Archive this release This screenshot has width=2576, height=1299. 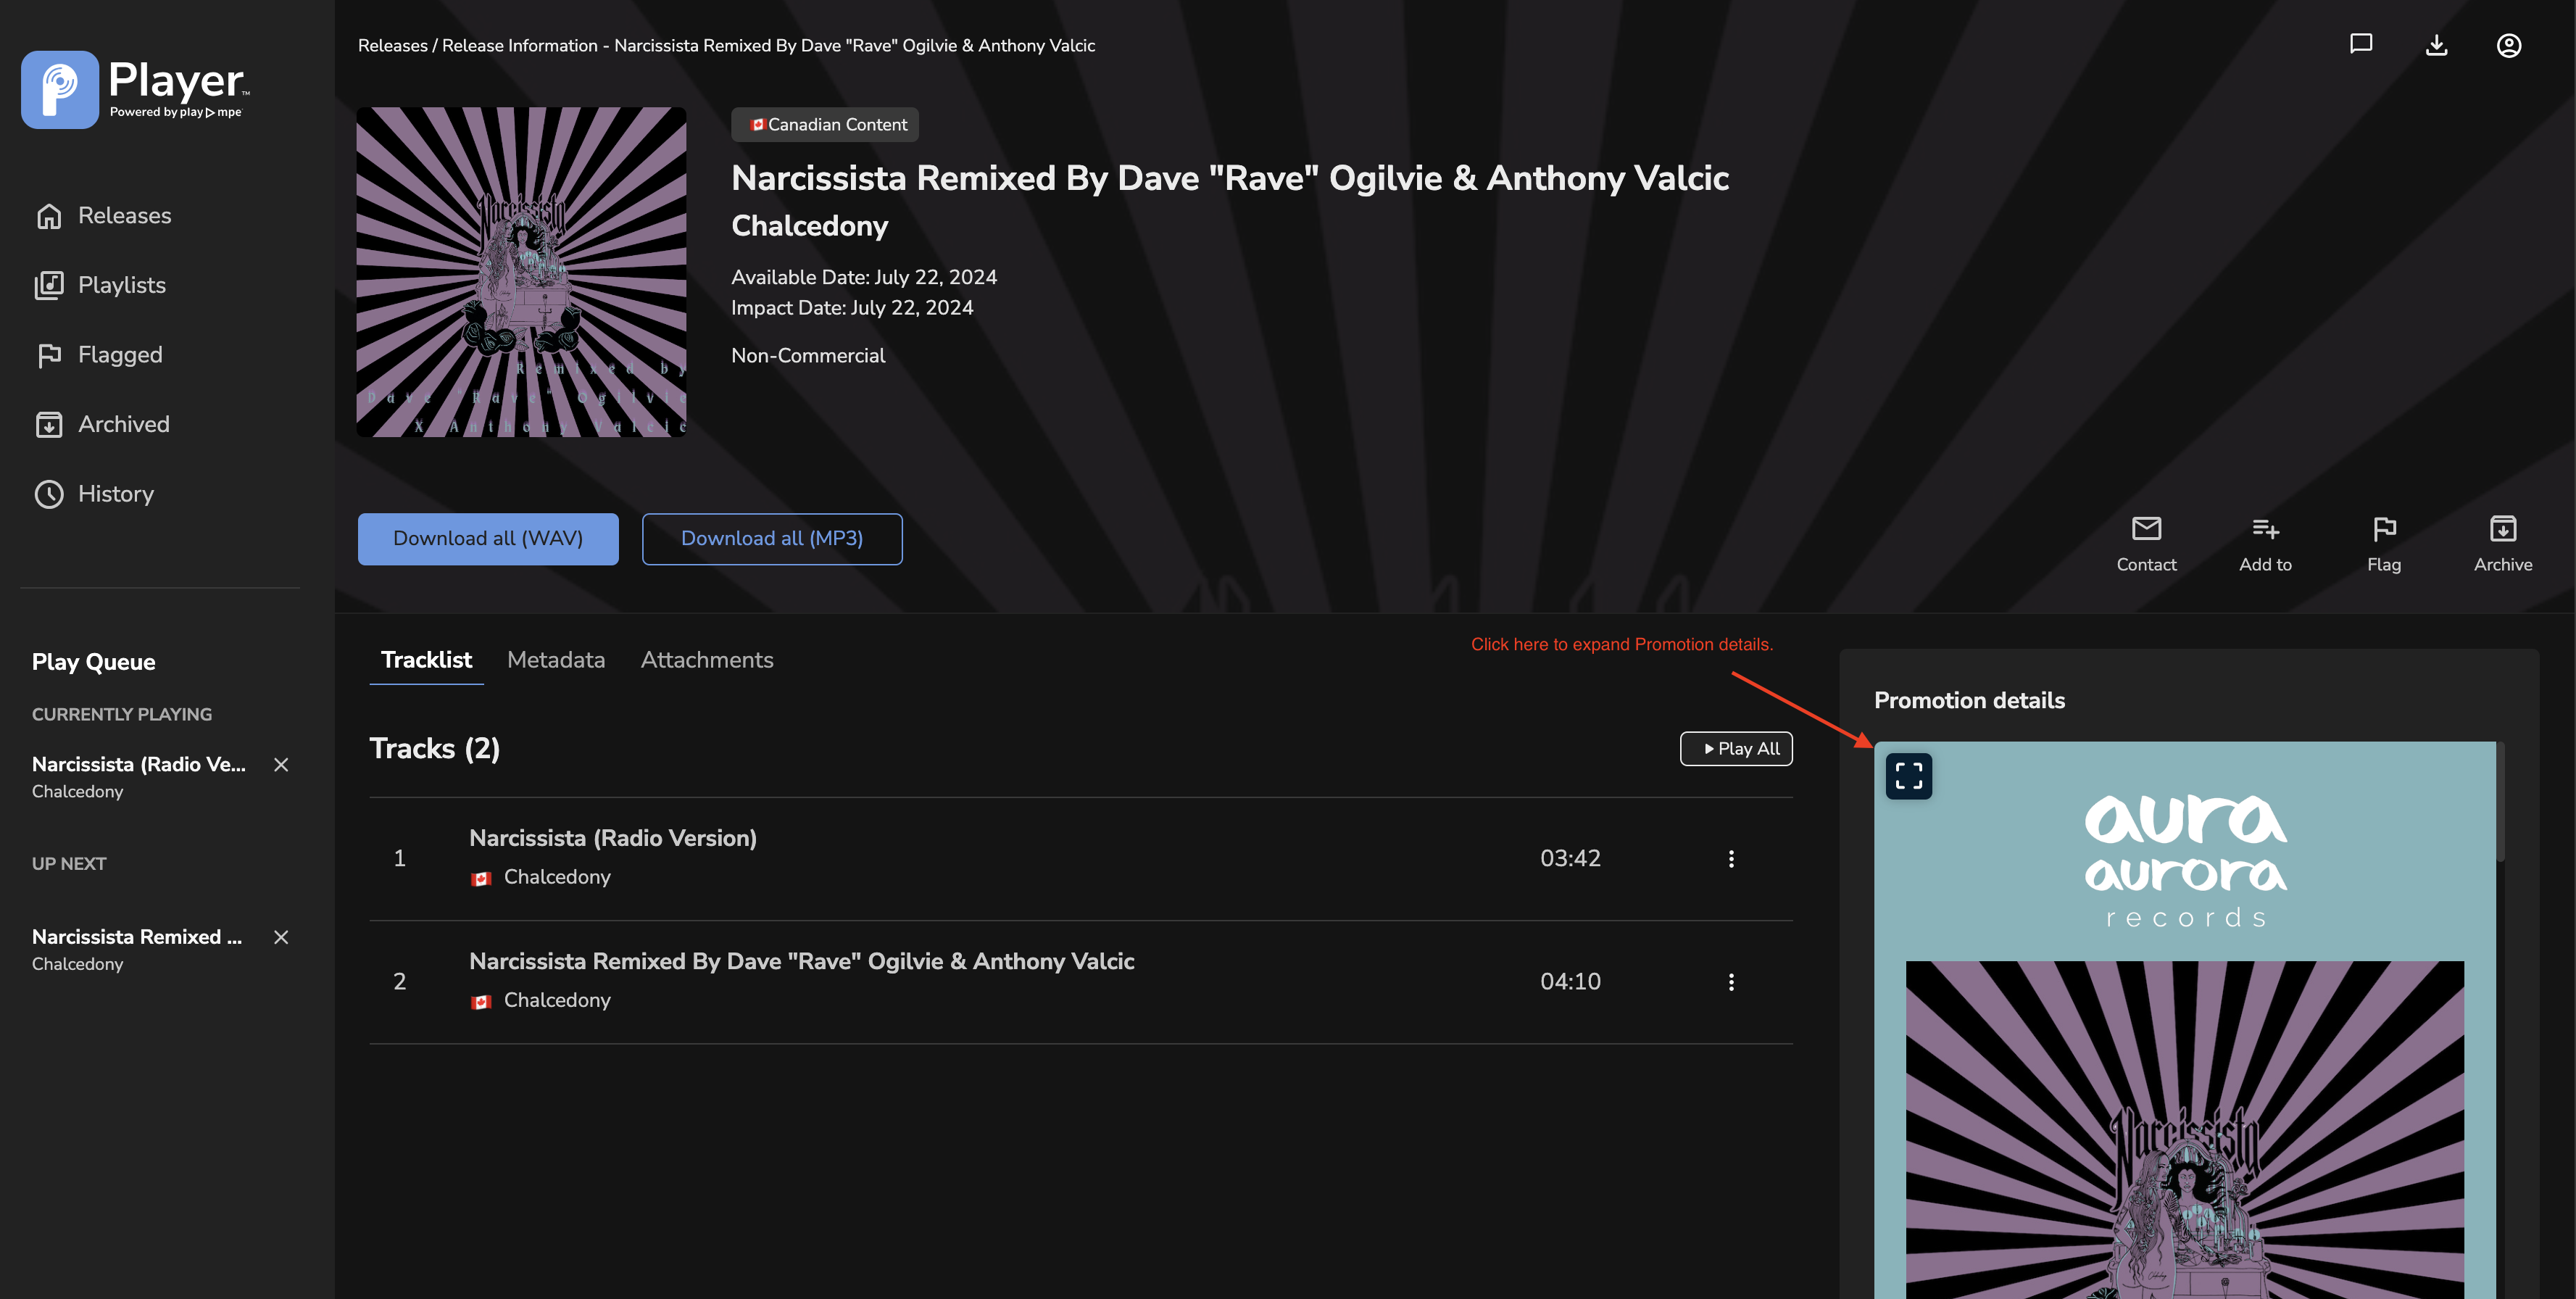click(x=2503, y=544)
